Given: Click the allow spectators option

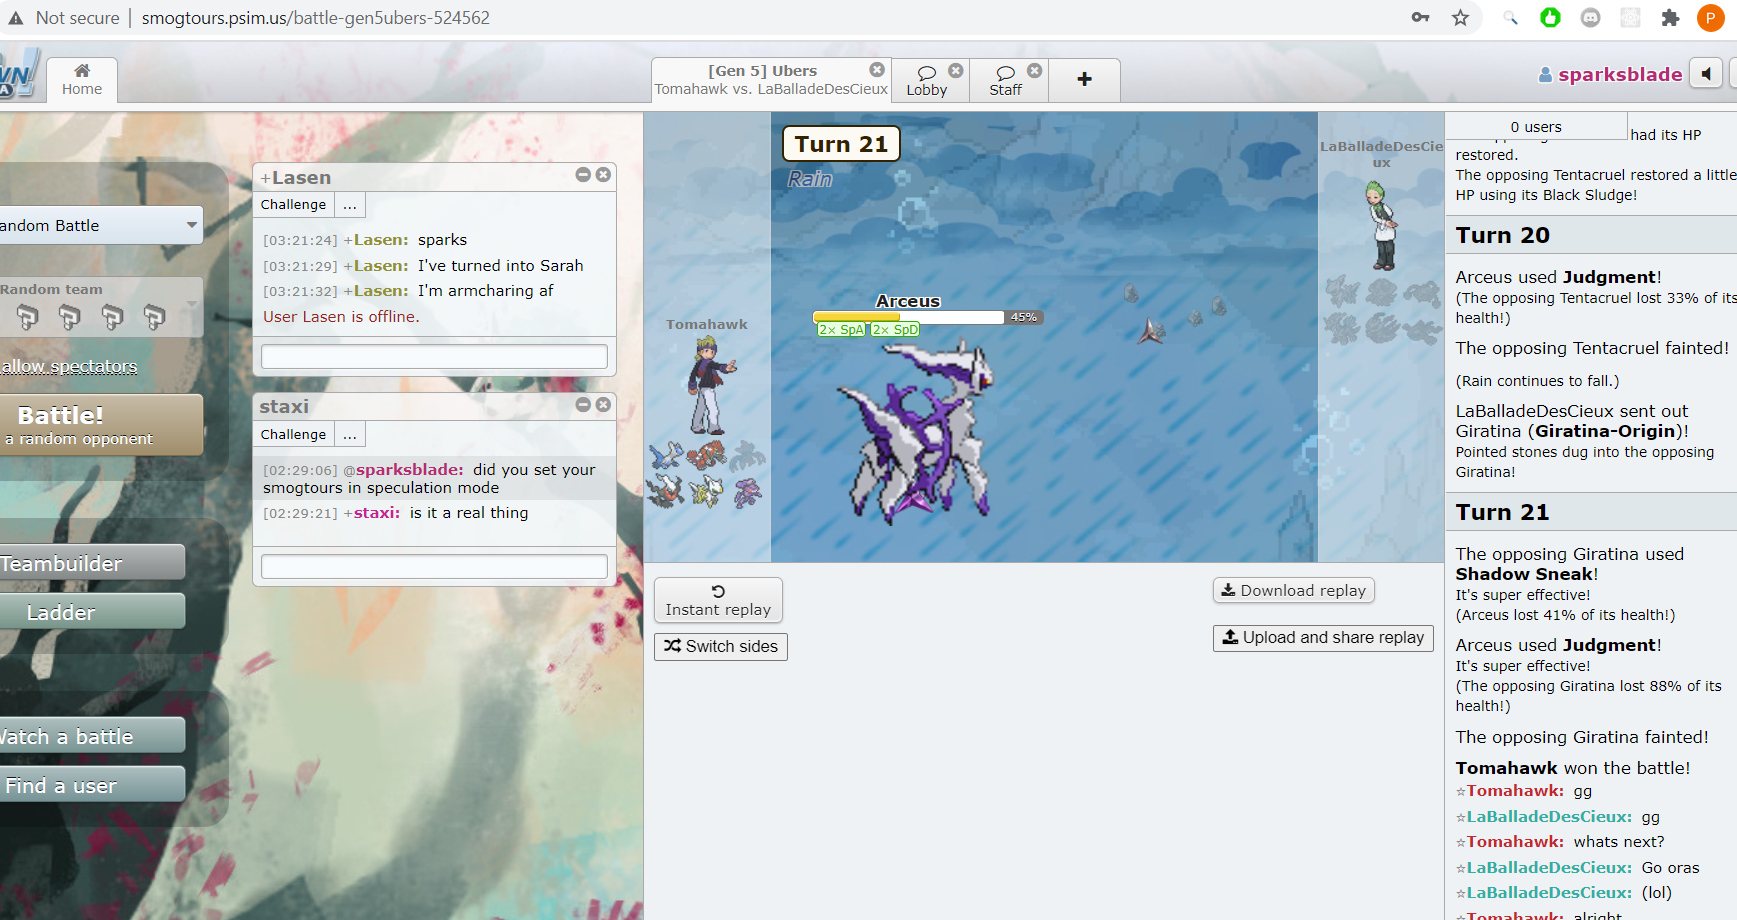Looking at the screenshot, I should point(69,366).
